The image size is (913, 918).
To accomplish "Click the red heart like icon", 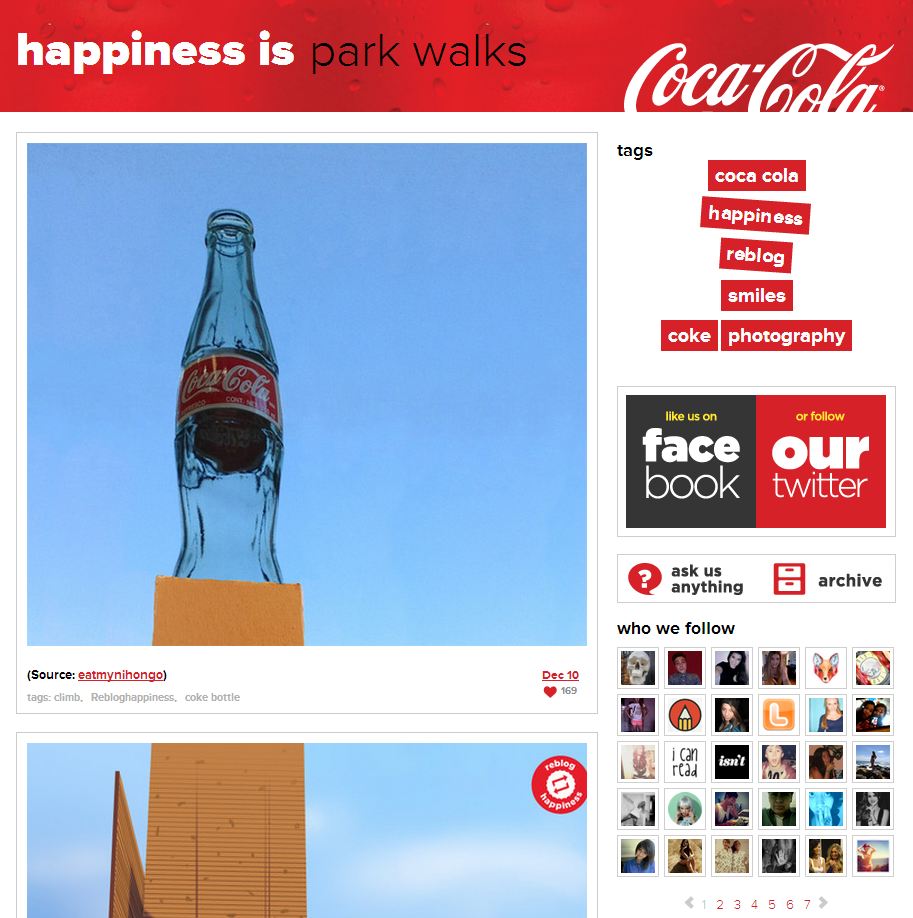I will (x=550, y=691).
